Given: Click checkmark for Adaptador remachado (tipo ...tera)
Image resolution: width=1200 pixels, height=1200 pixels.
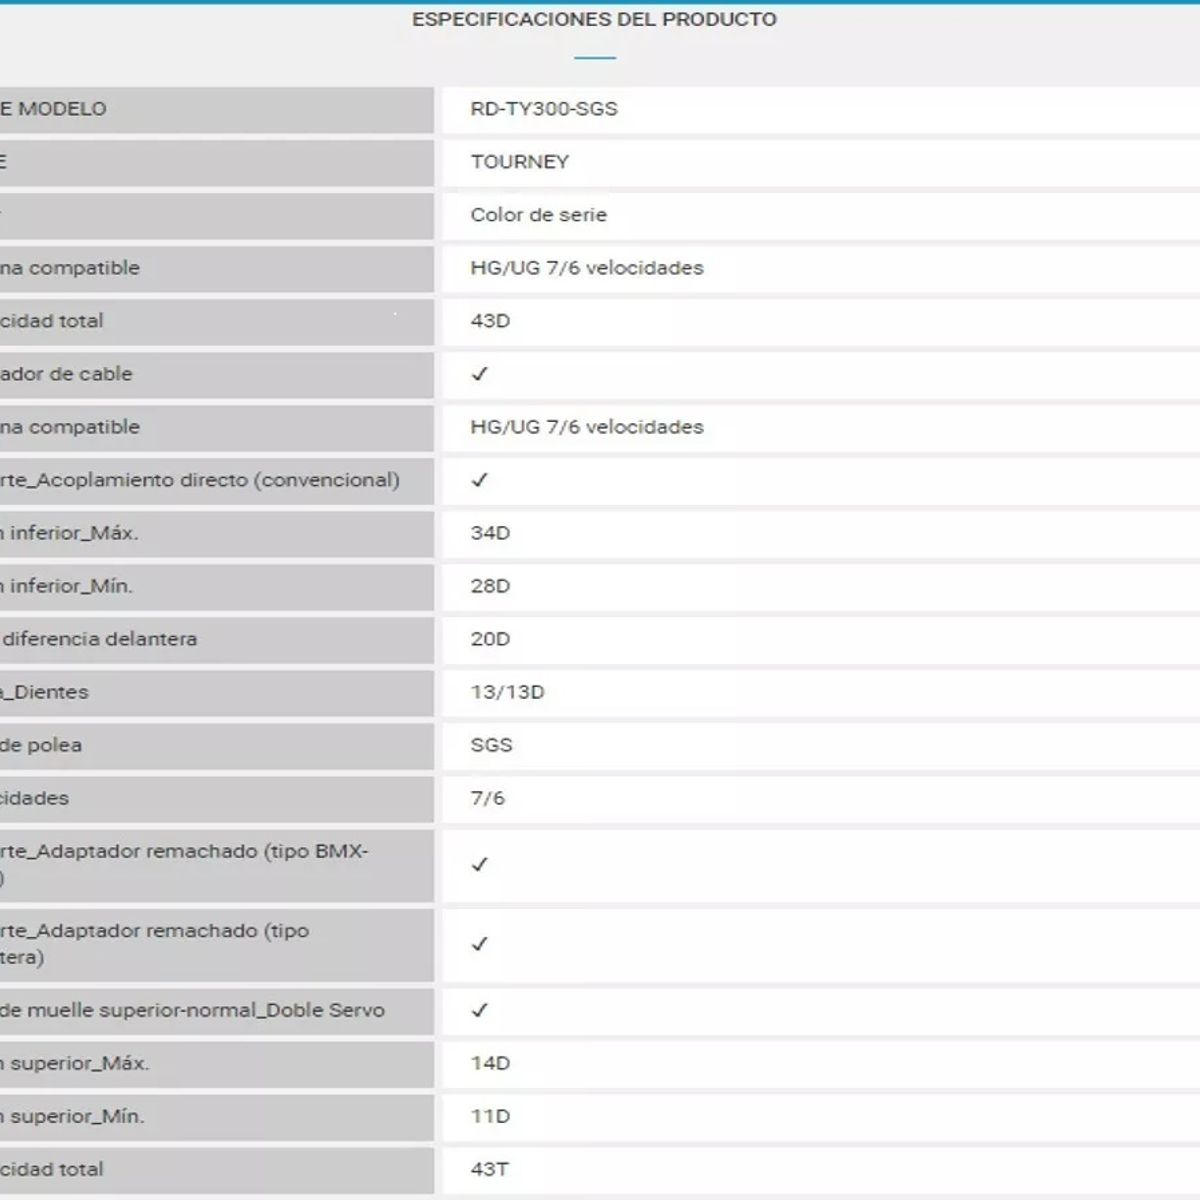Looking at the screenshot, I should pyautogui.click(x=480, y=944).
